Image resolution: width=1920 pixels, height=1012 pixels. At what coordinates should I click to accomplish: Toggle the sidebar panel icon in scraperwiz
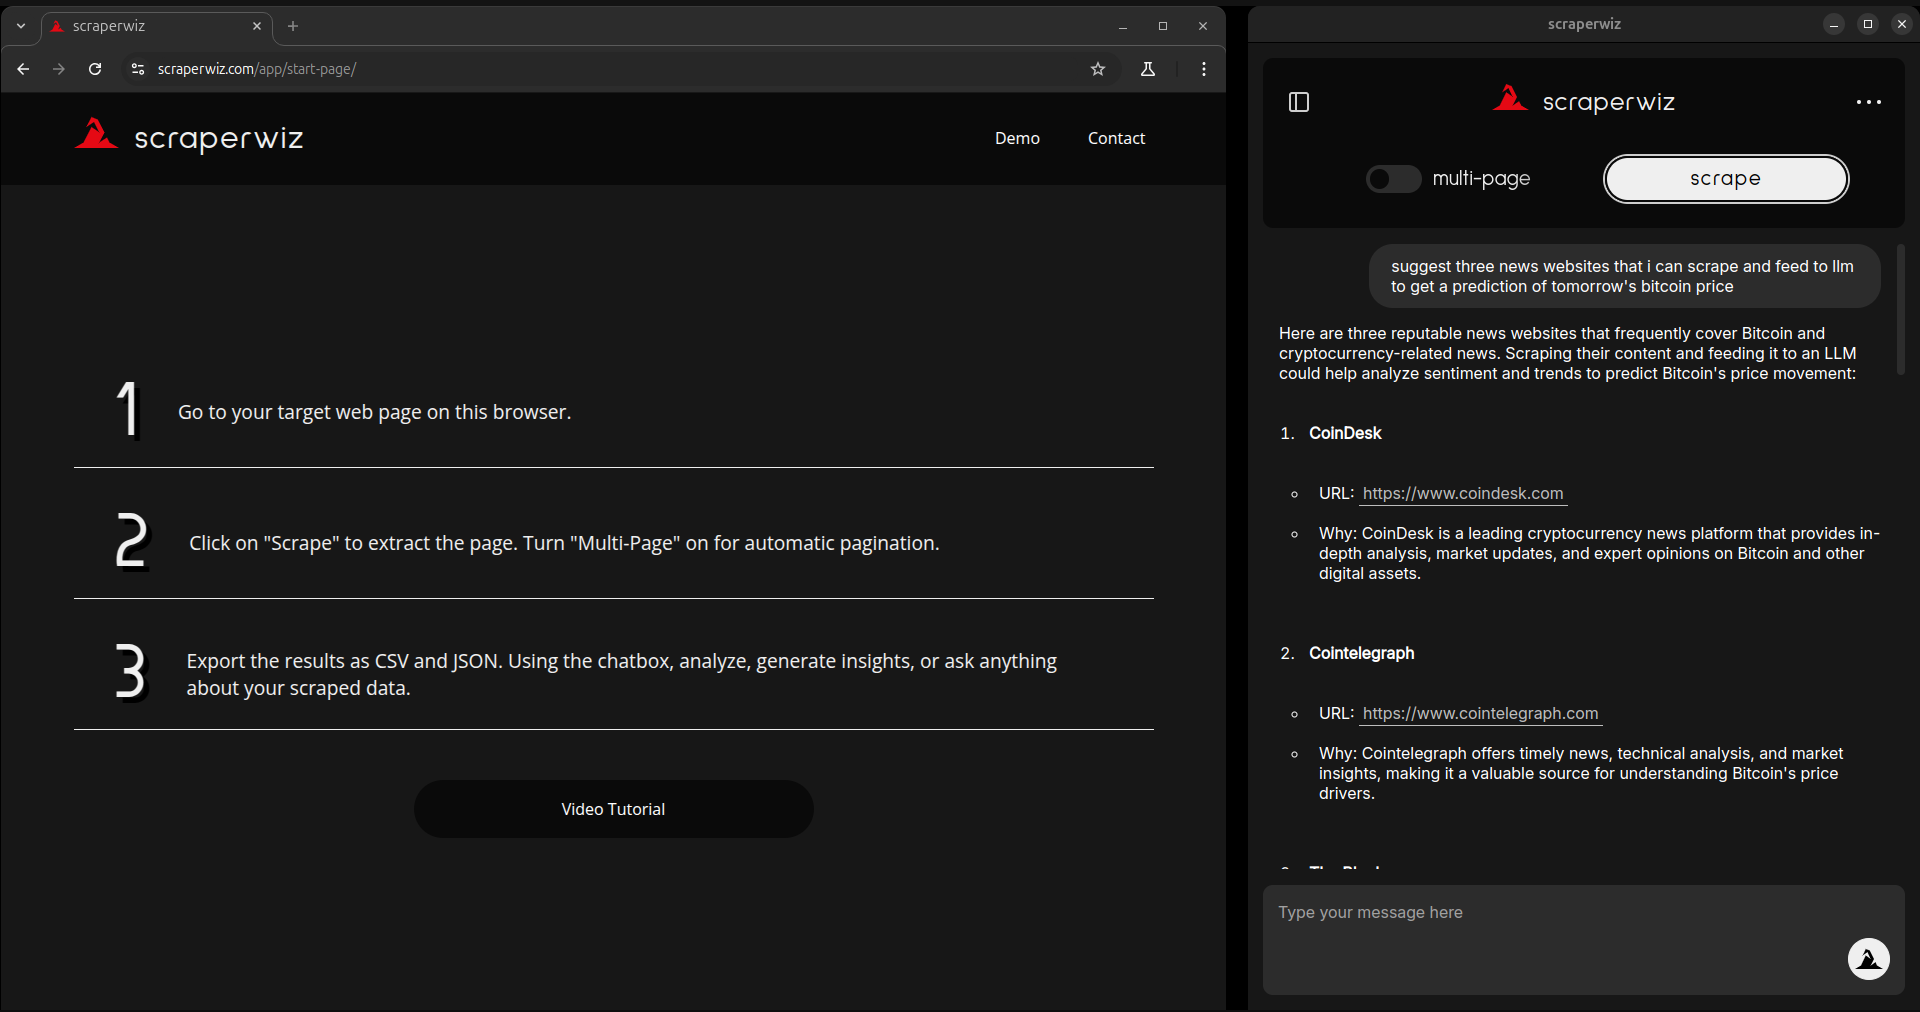point(1299,102)
